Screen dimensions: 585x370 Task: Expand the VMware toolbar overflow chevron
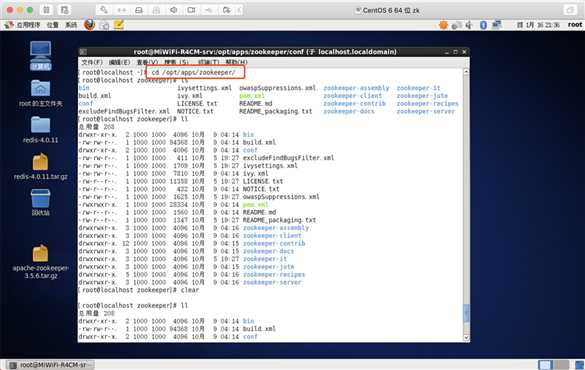coord(239,10)
